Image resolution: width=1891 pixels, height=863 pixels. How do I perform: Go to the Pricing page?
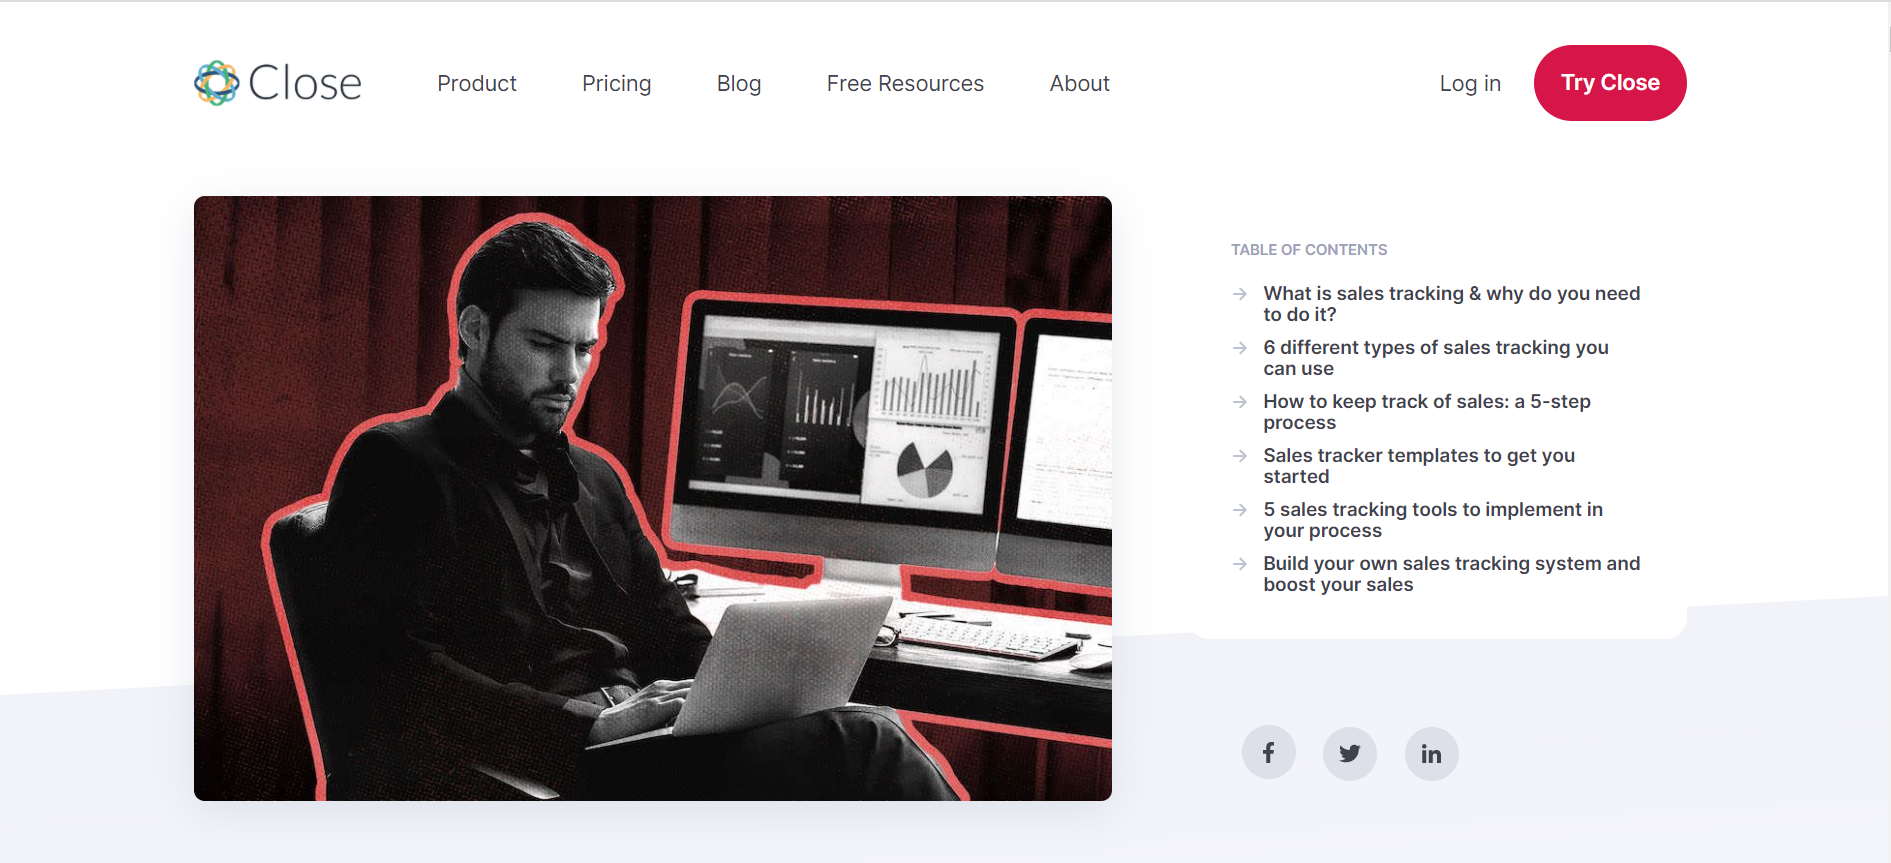coord(616,84)
